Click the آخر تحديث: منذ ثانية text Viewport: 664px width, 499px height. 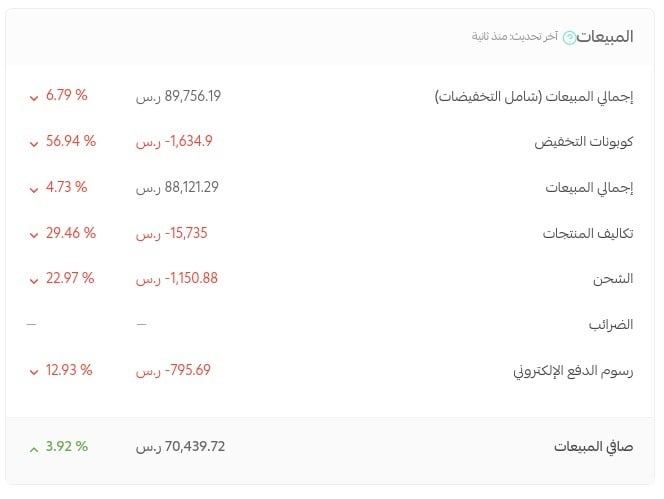coord(515,36)
